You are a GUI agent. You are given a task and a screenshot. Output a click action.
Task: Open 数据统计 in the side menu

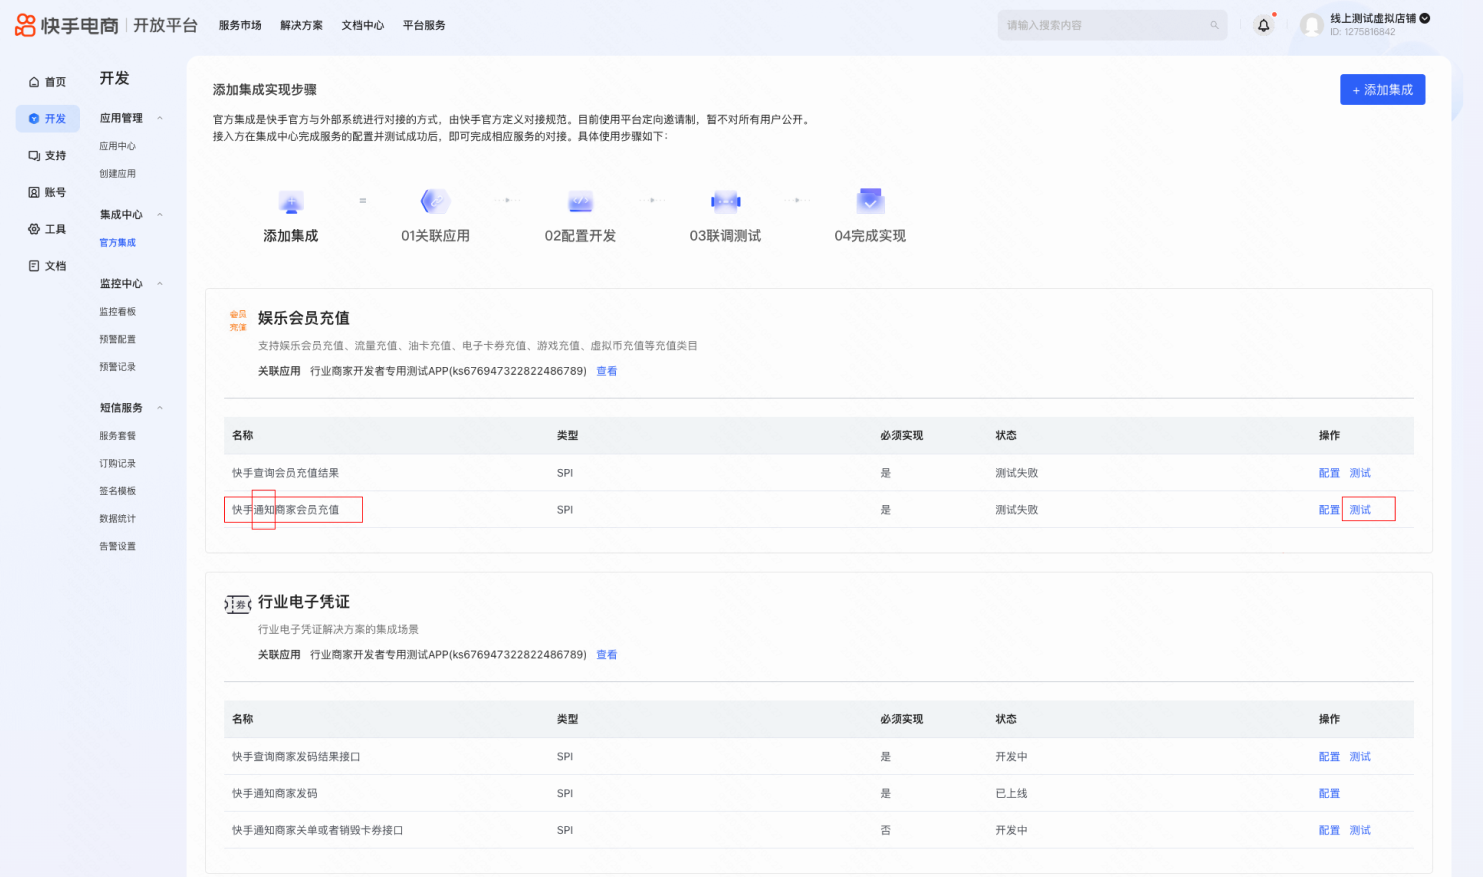(117, 519)
